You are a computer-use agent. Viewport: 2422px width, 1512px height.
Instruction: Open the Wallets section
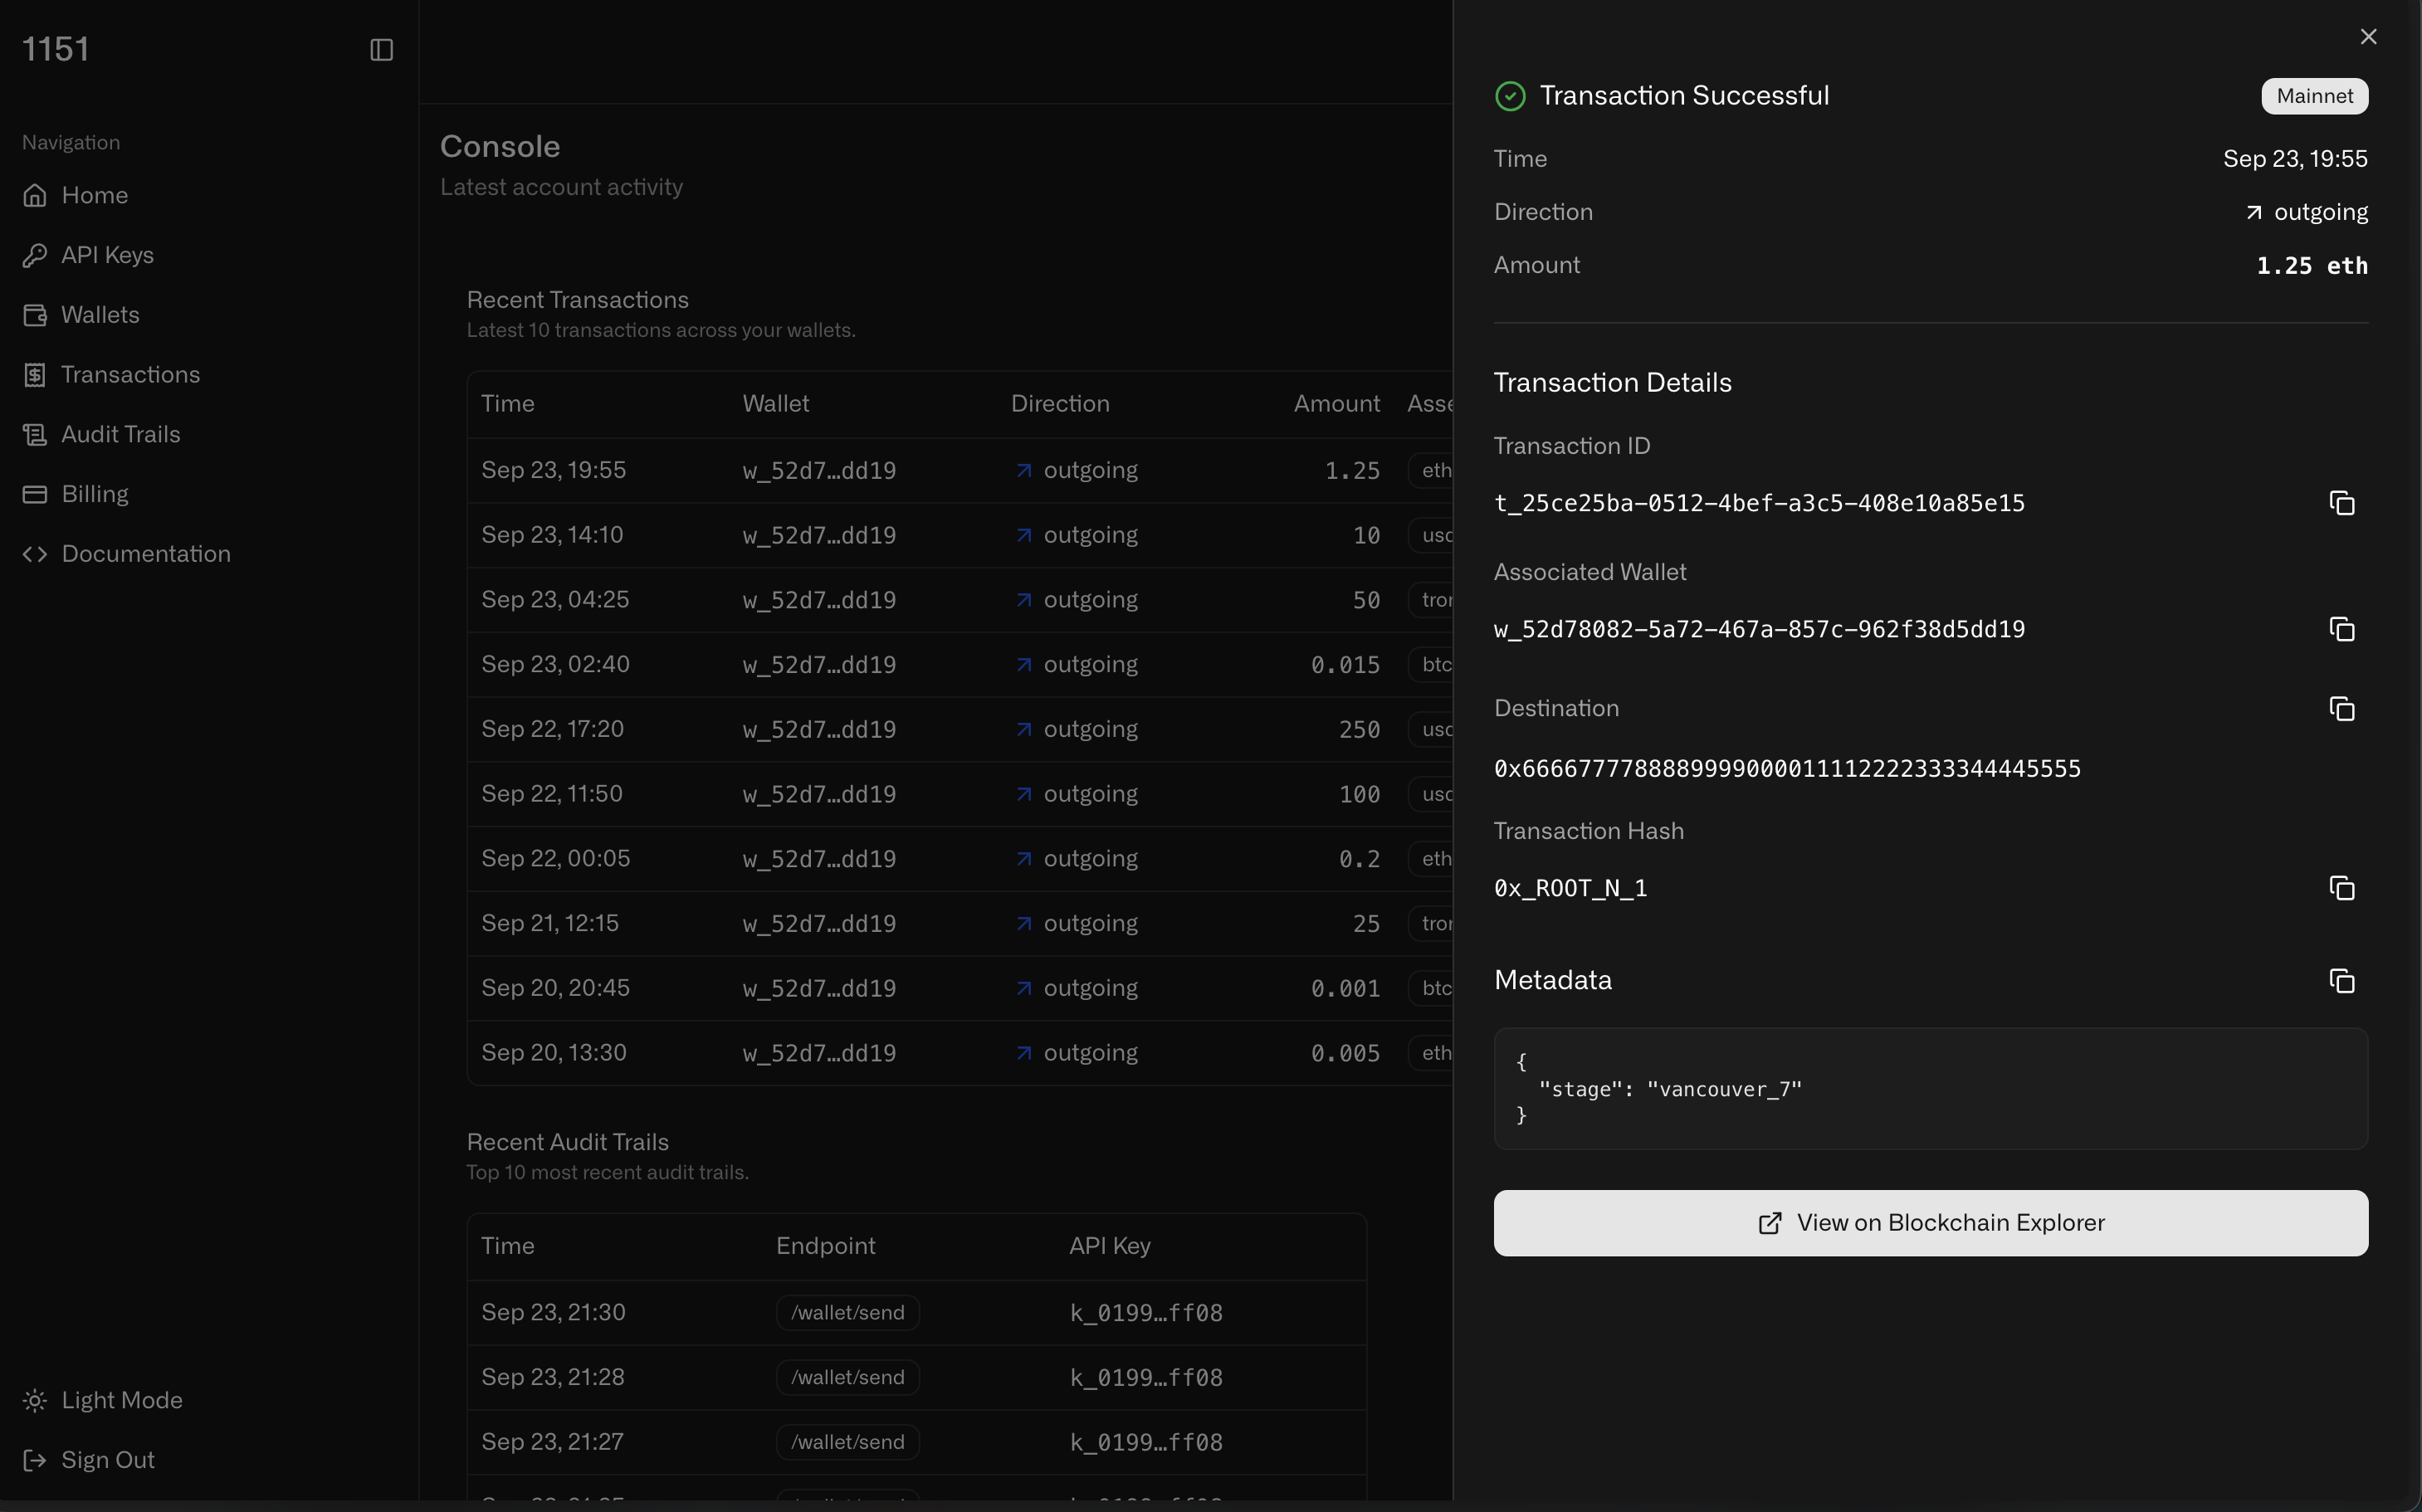pos(82,315)
